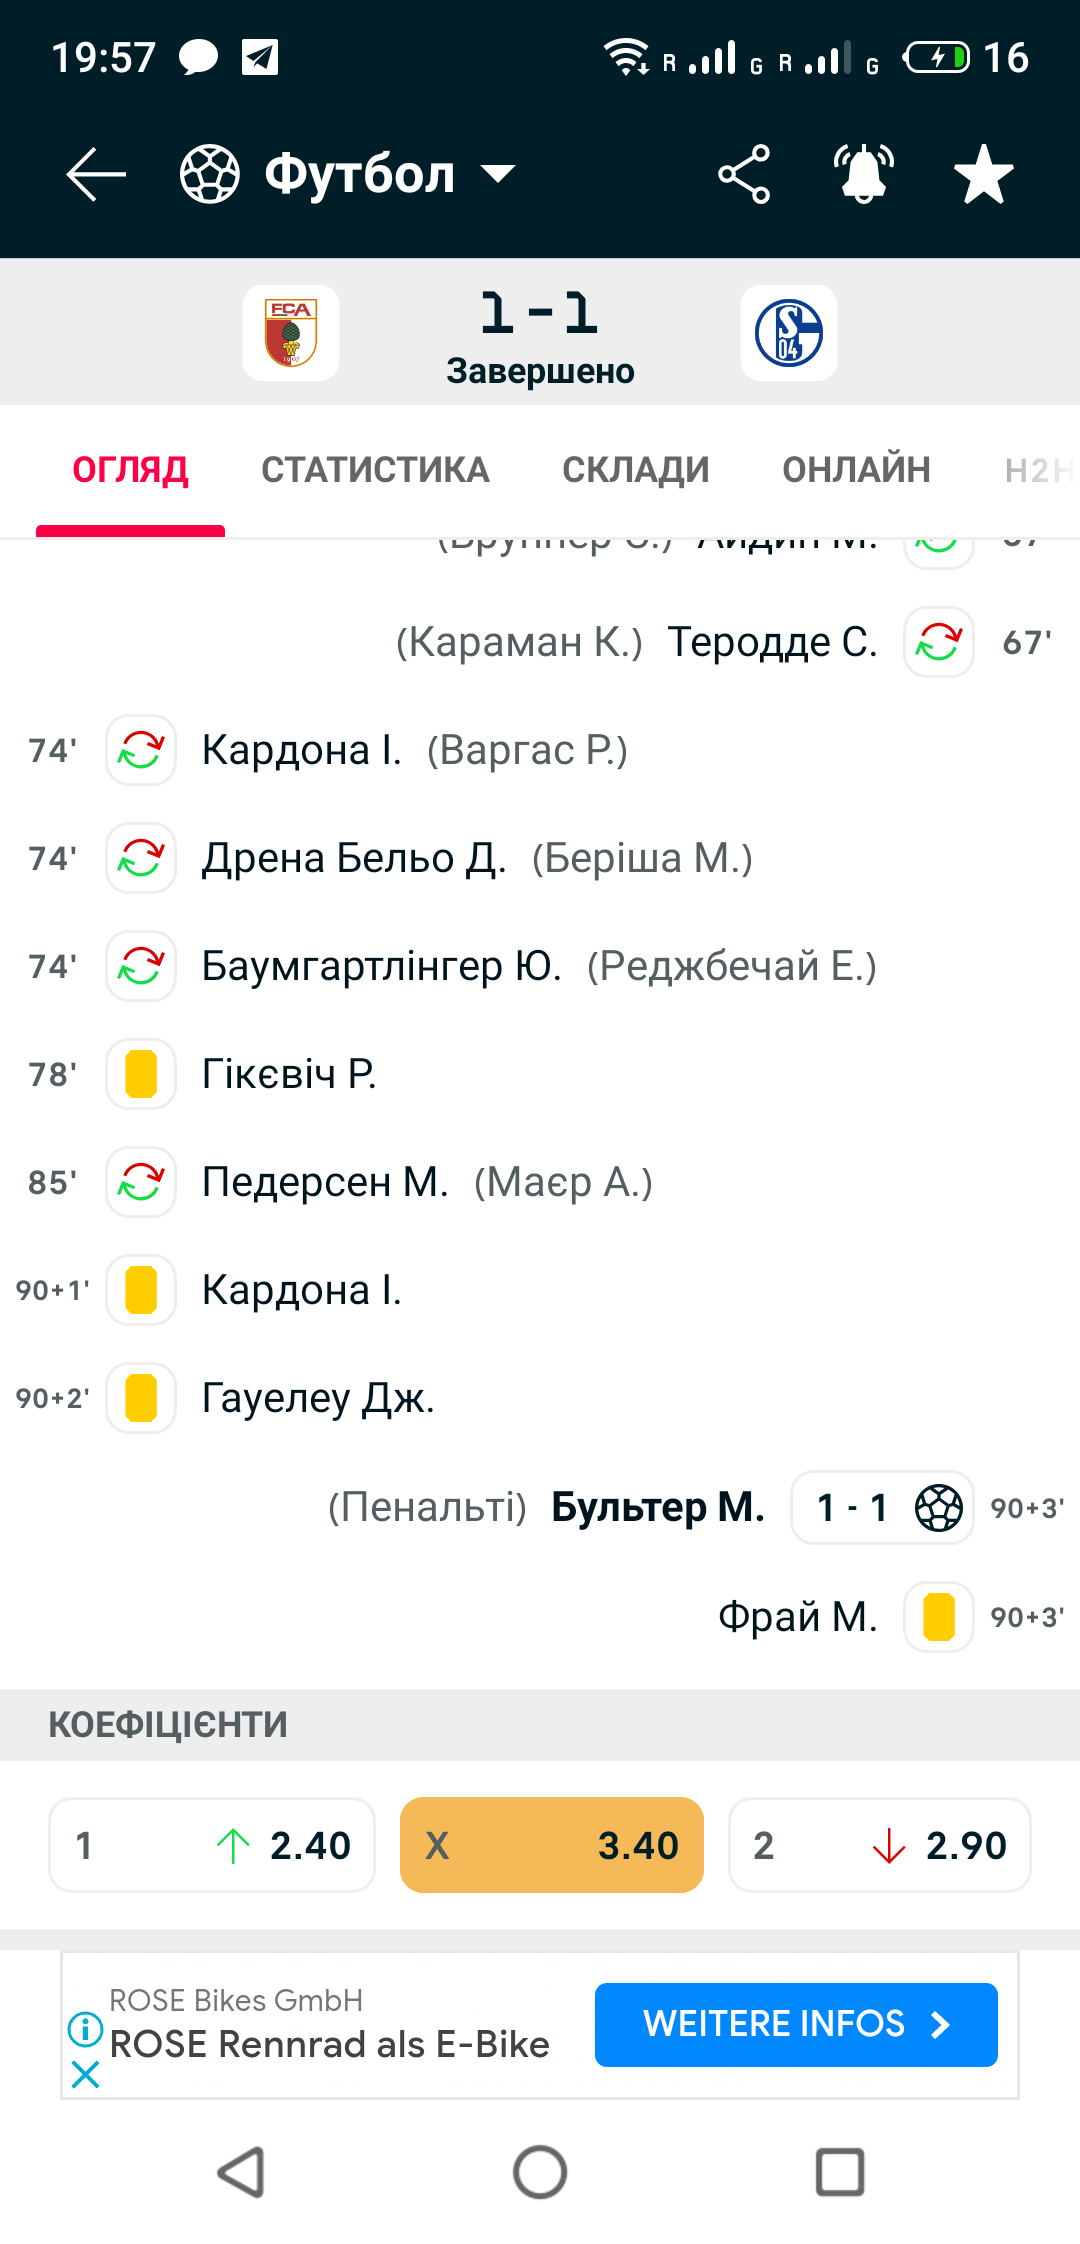The width and height of the screenshot is (1080, 2244).
Task: Open Schalke 04 team logo
Action: (x=789, y=333)
